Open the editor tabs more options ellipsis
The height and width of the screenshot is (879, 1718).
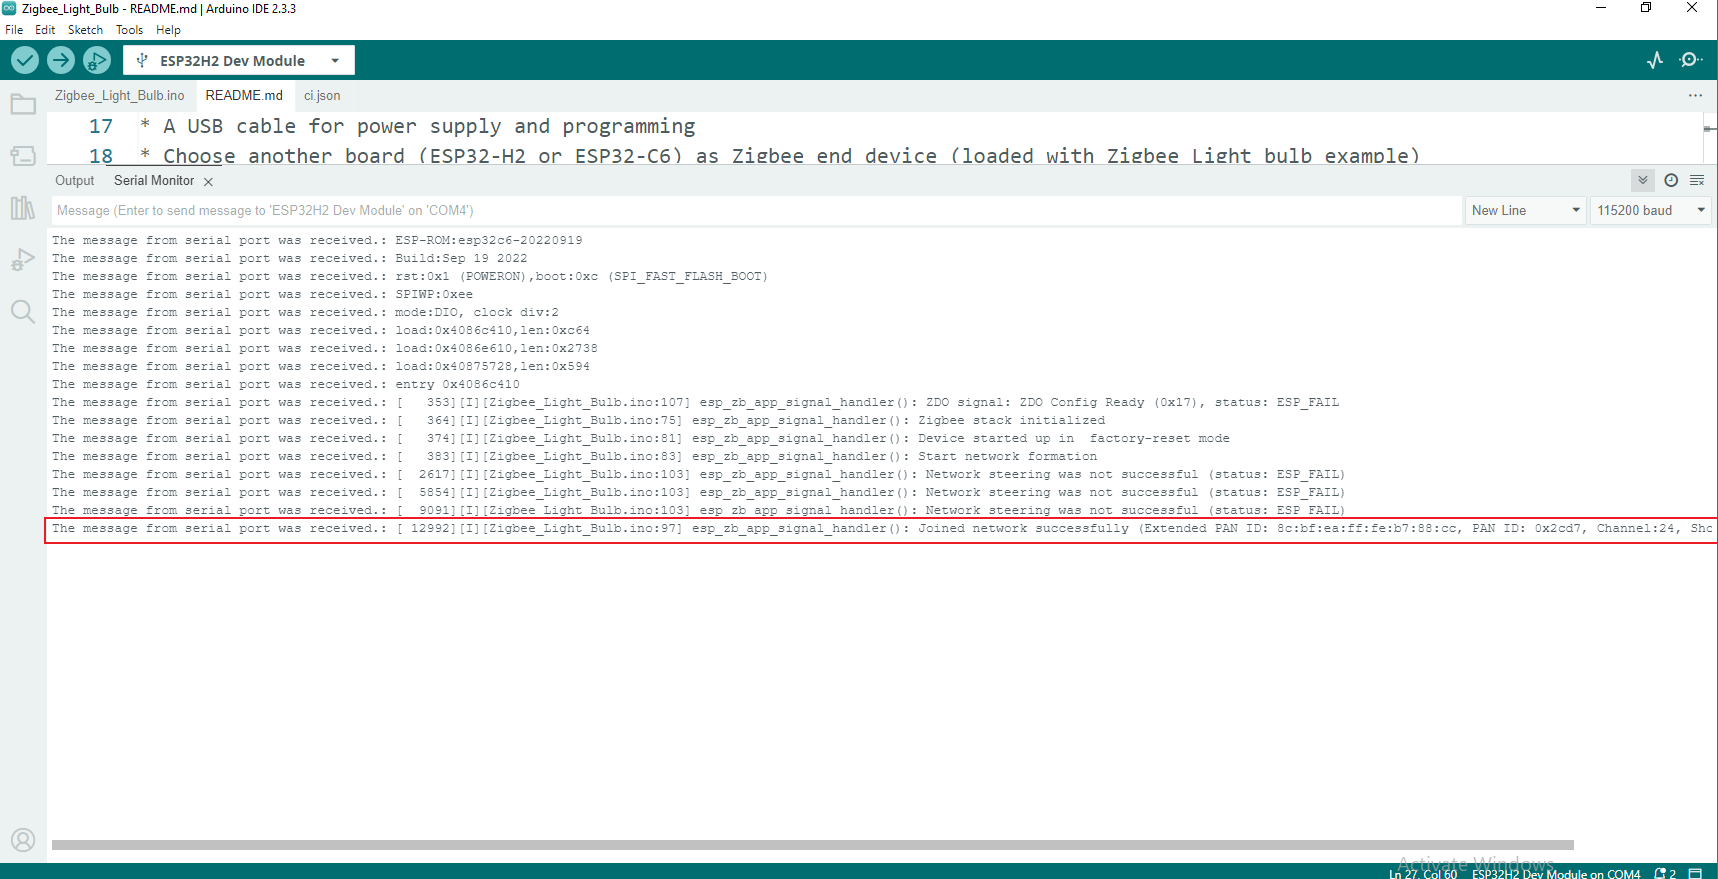(x=1695, y=96)
